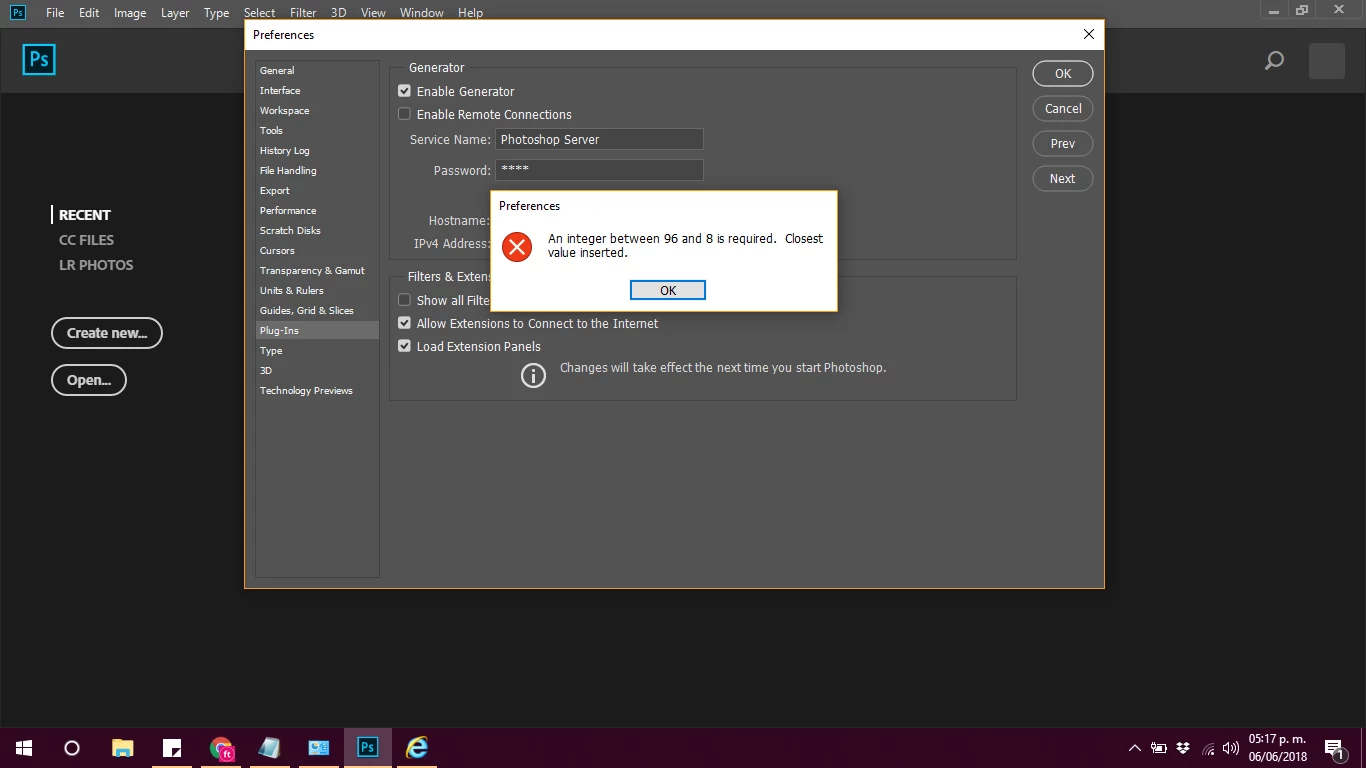Open the search magnifier icon
The width and height of the screenshot is (1366, 768).
(1274, 61)
